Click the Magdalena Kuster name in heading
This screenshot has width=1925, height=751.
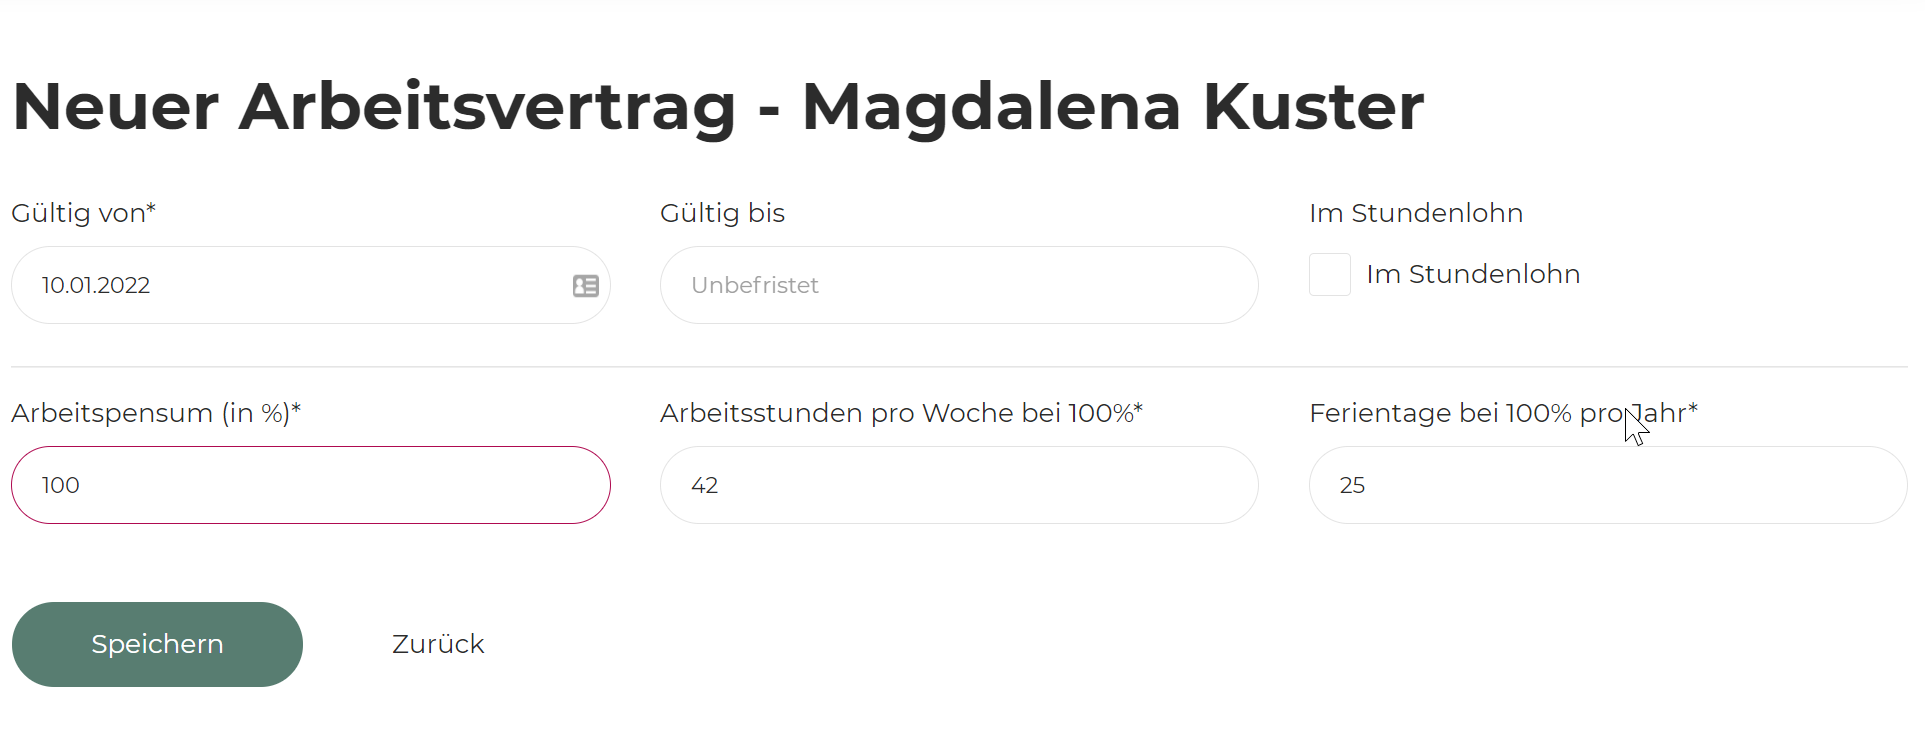coord(1112,107)
